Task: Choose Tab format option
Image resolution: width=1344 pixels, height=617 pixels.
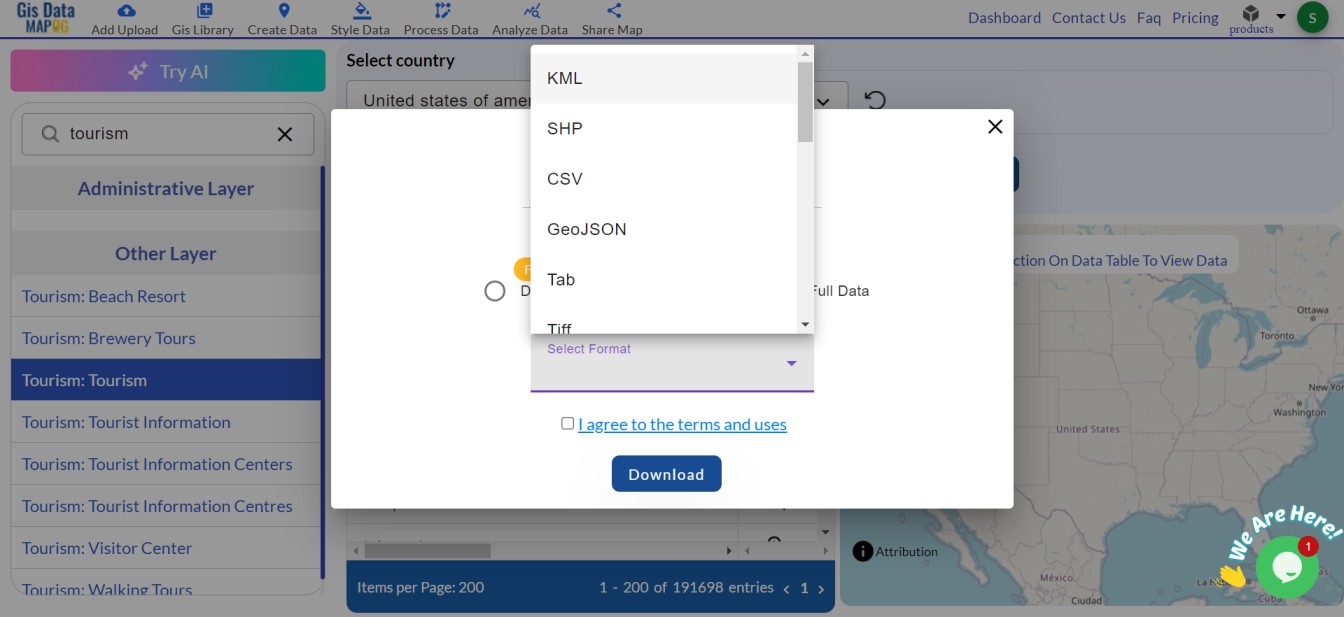Action: click(x=664, y=279)
